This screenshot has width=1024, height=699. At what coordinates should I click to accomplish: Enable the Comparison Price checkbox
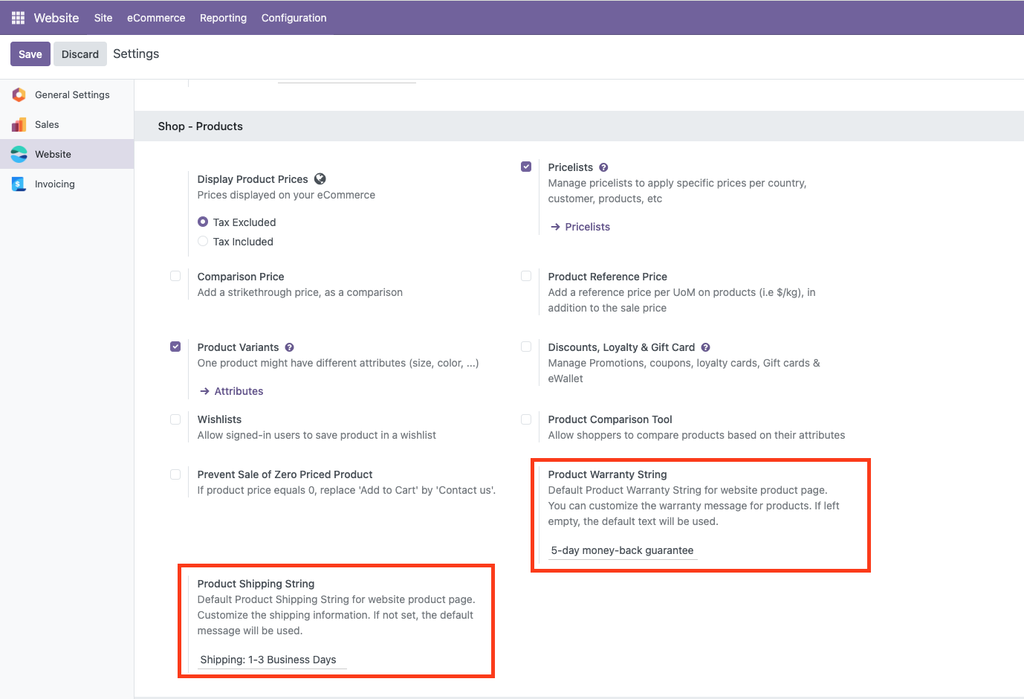176,276
